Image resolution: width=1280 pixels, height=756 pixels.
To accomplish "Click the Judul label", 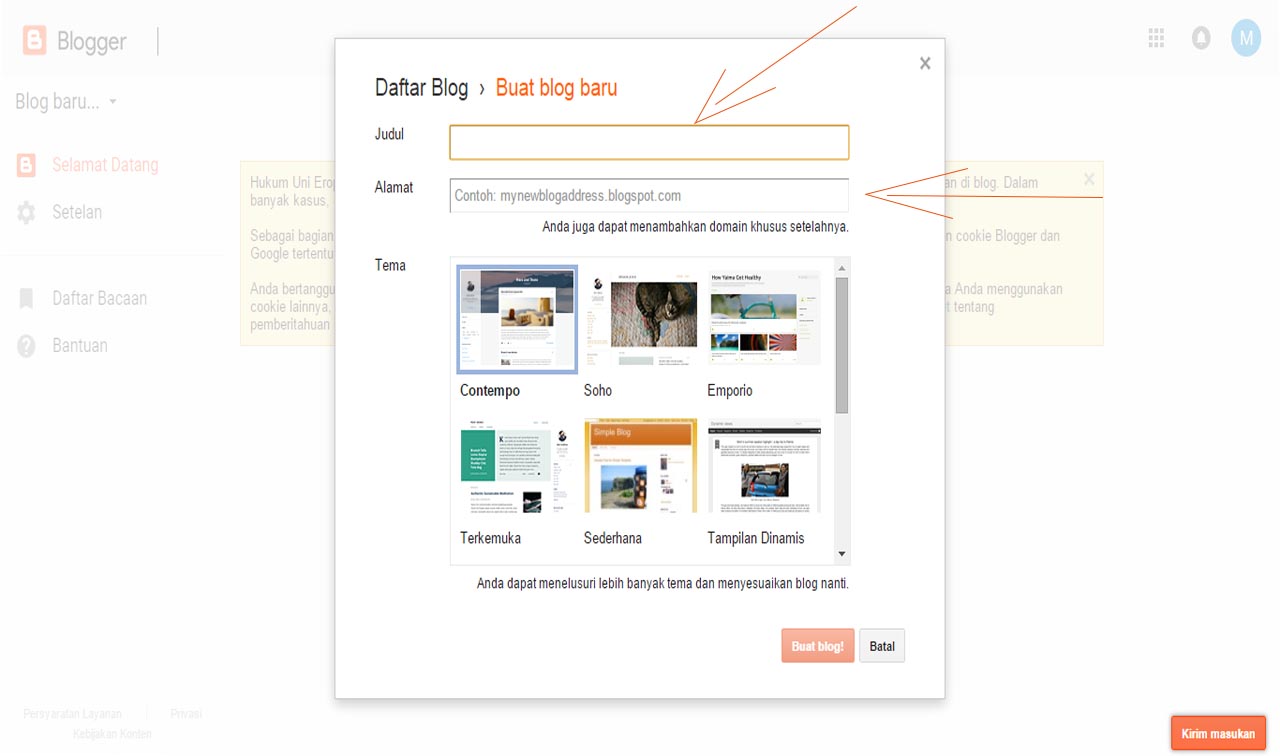I will pyautogui.click(x=389, y=134).
